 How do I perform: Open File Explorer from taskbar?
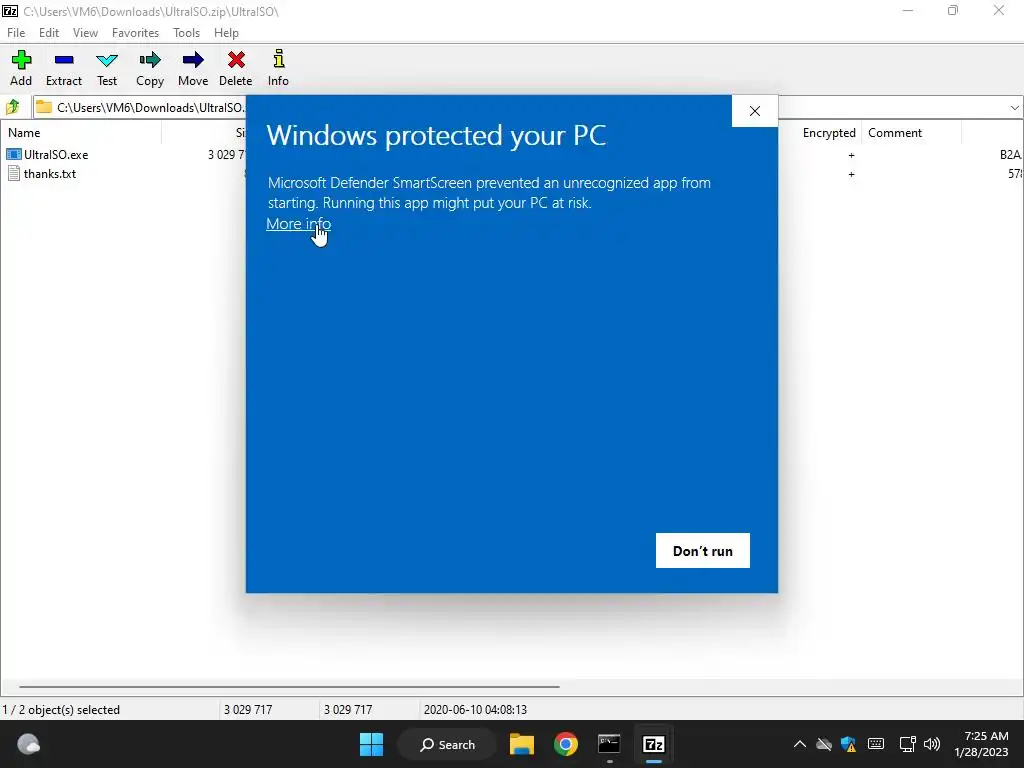pyautogui.click(x=522, y=744)
